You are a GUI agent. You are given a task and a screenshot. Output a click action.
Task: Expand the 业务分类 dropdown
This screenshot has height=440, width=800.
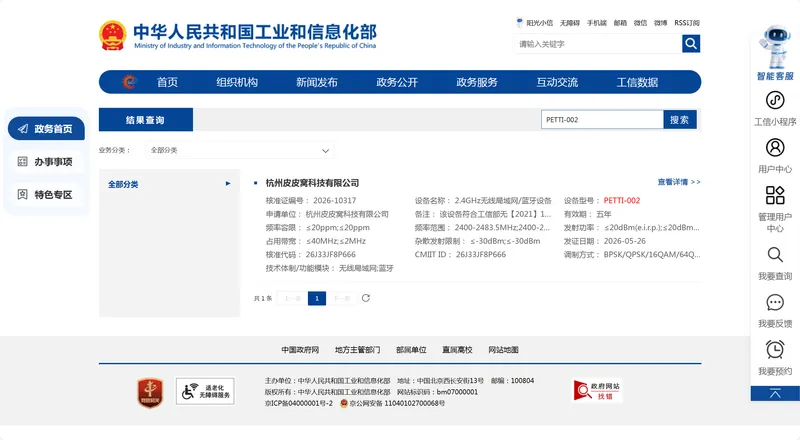coord(239,151)
